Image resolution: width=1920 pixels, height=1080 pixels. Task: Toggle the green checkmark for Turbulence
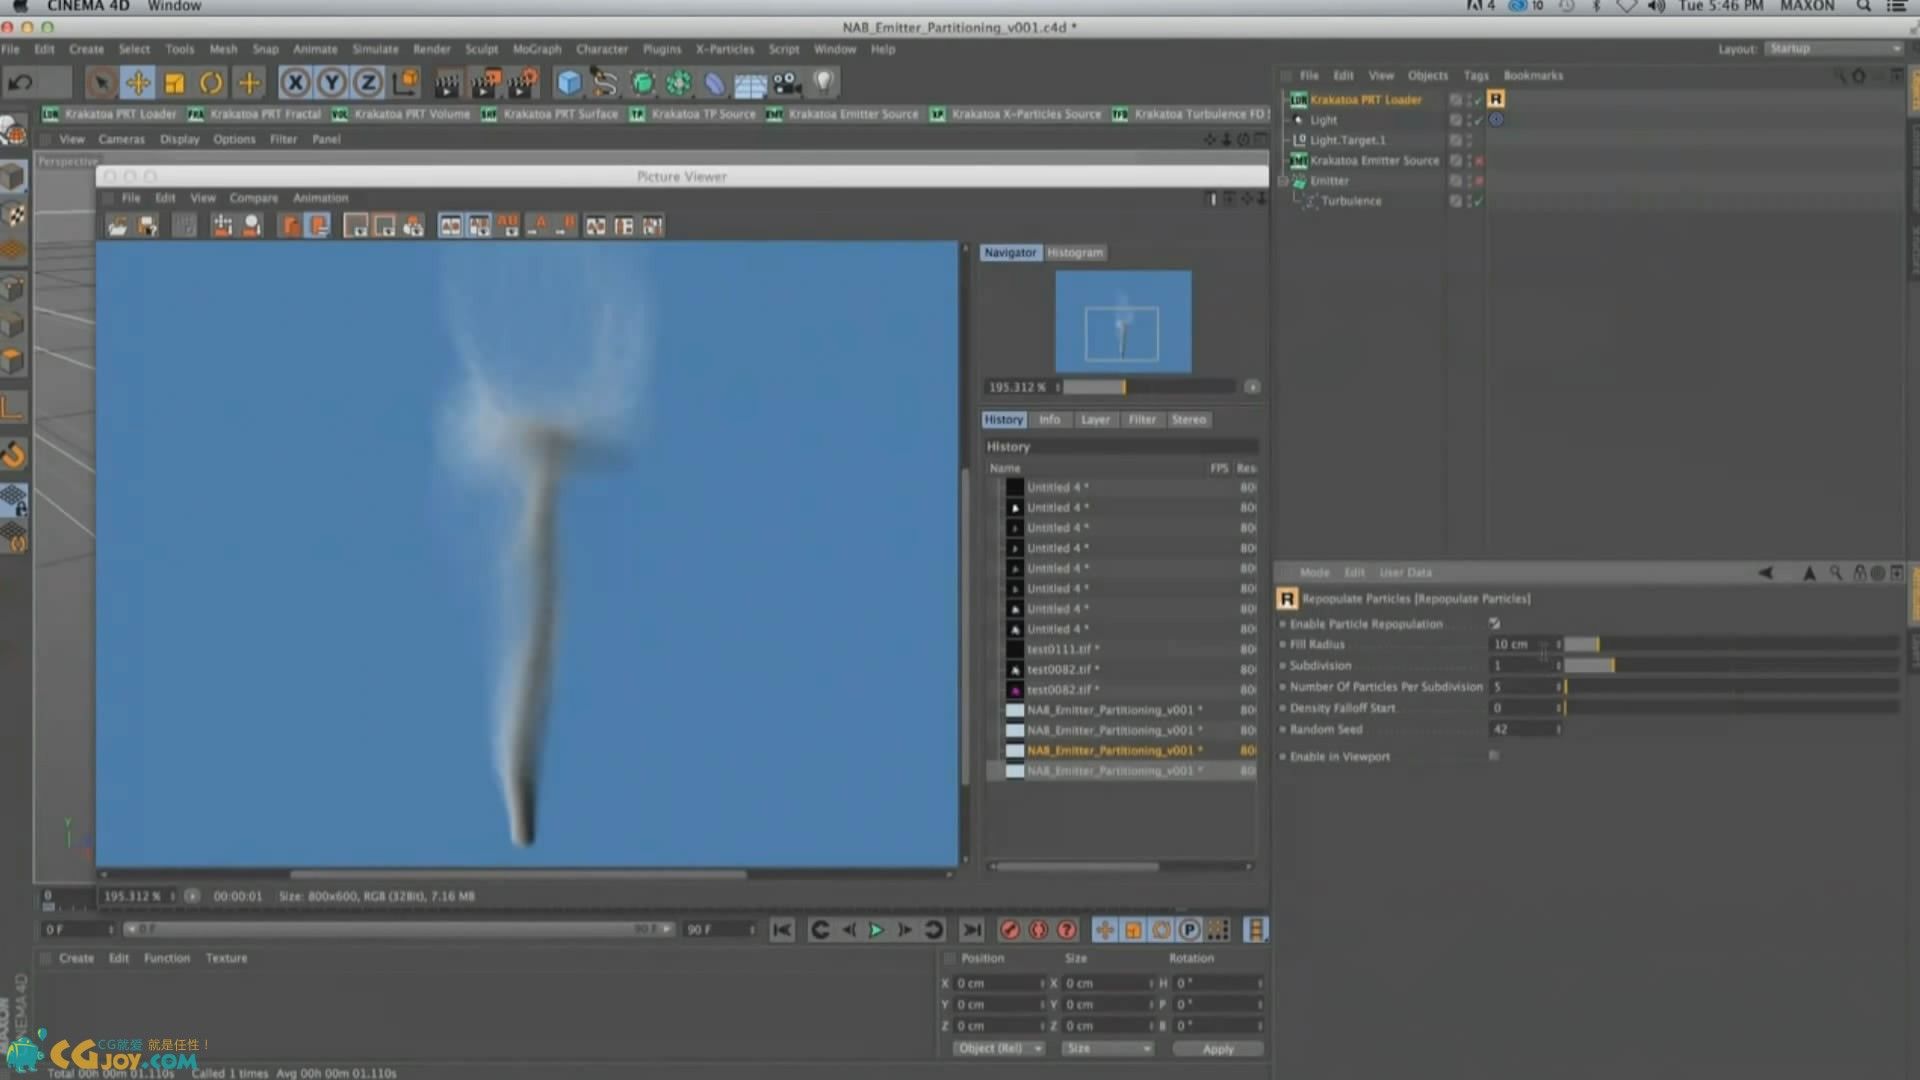(x=1477, y=201)
